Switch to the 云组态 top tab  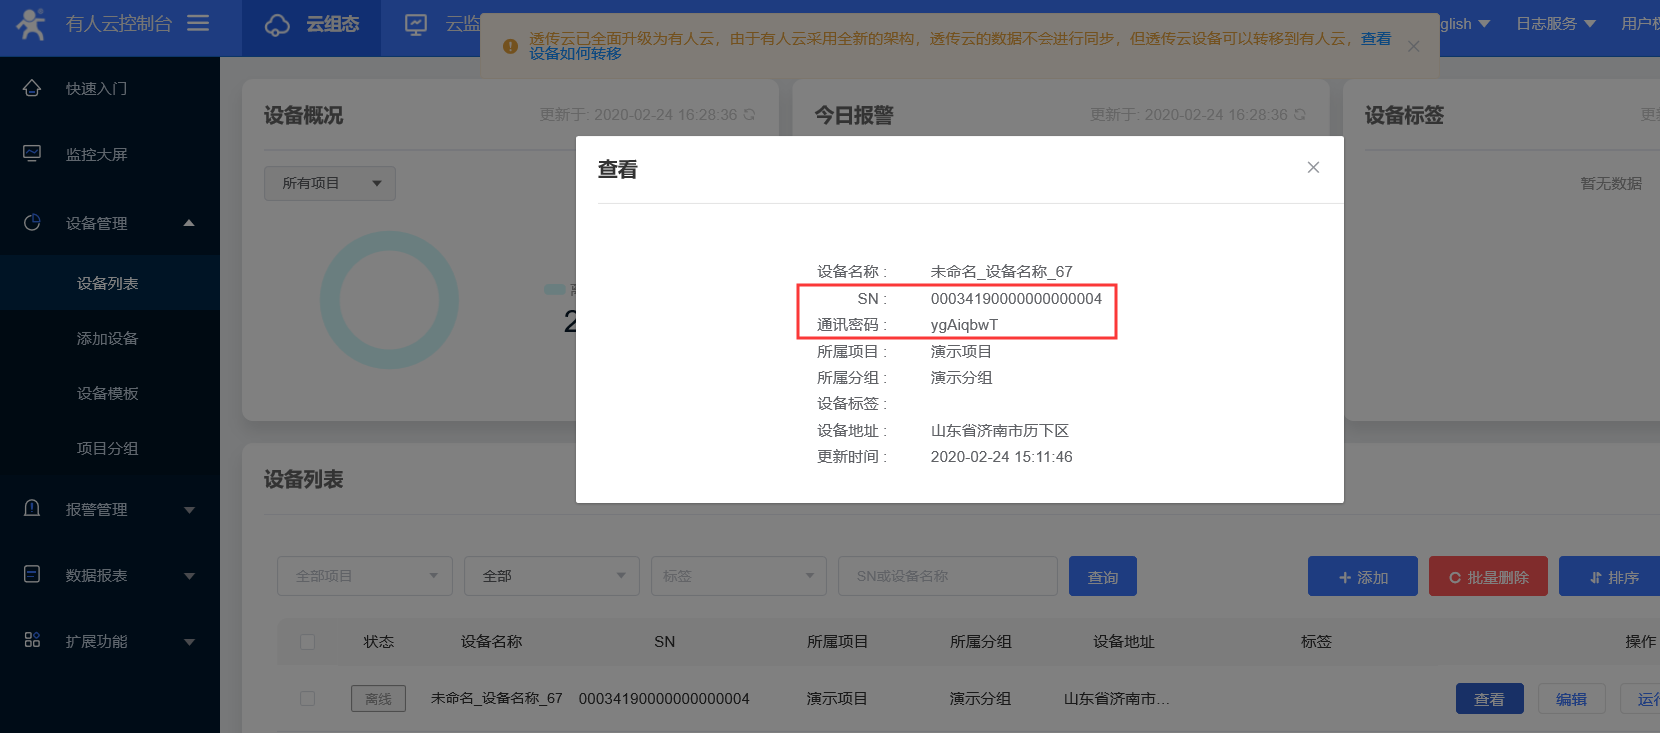[x=312, y=25]
